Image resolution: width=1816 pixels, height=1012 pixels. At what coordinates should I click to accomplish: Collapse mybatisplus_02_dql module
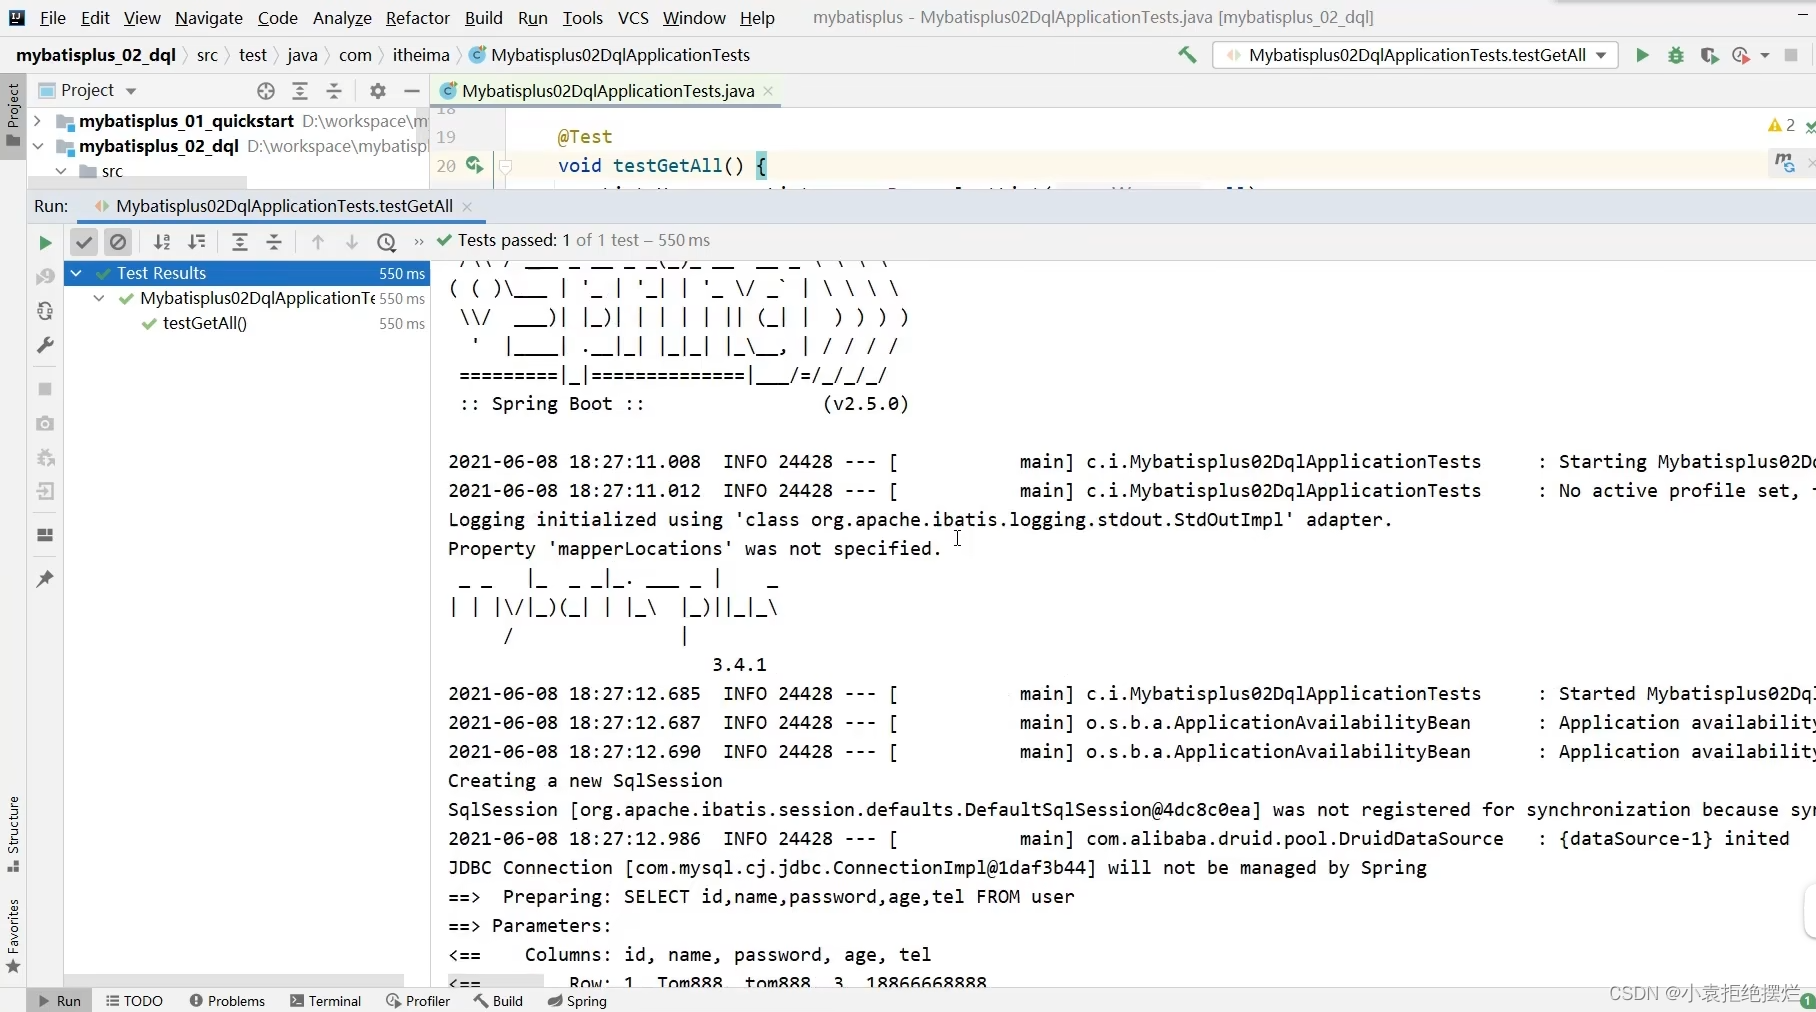coord(37,146)
